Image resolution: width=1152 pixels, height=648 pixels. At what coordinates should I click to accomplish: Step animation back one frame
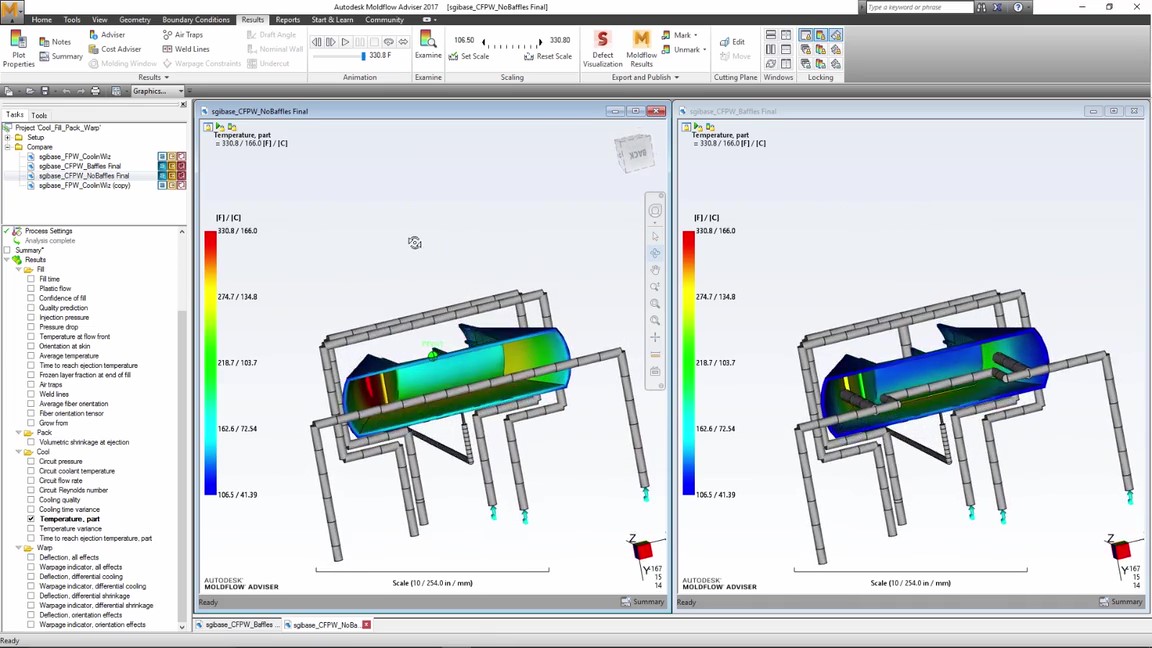[317, 42]
